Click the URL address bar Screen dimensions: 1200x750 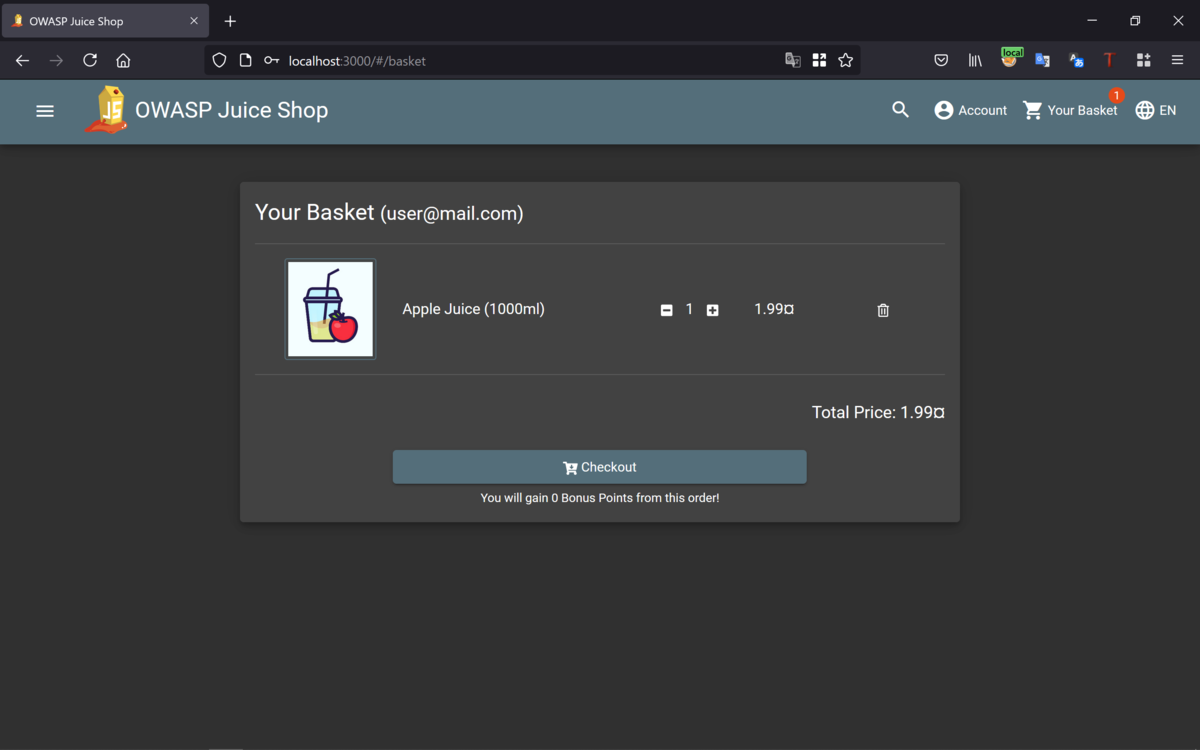[x=530, y=60]
